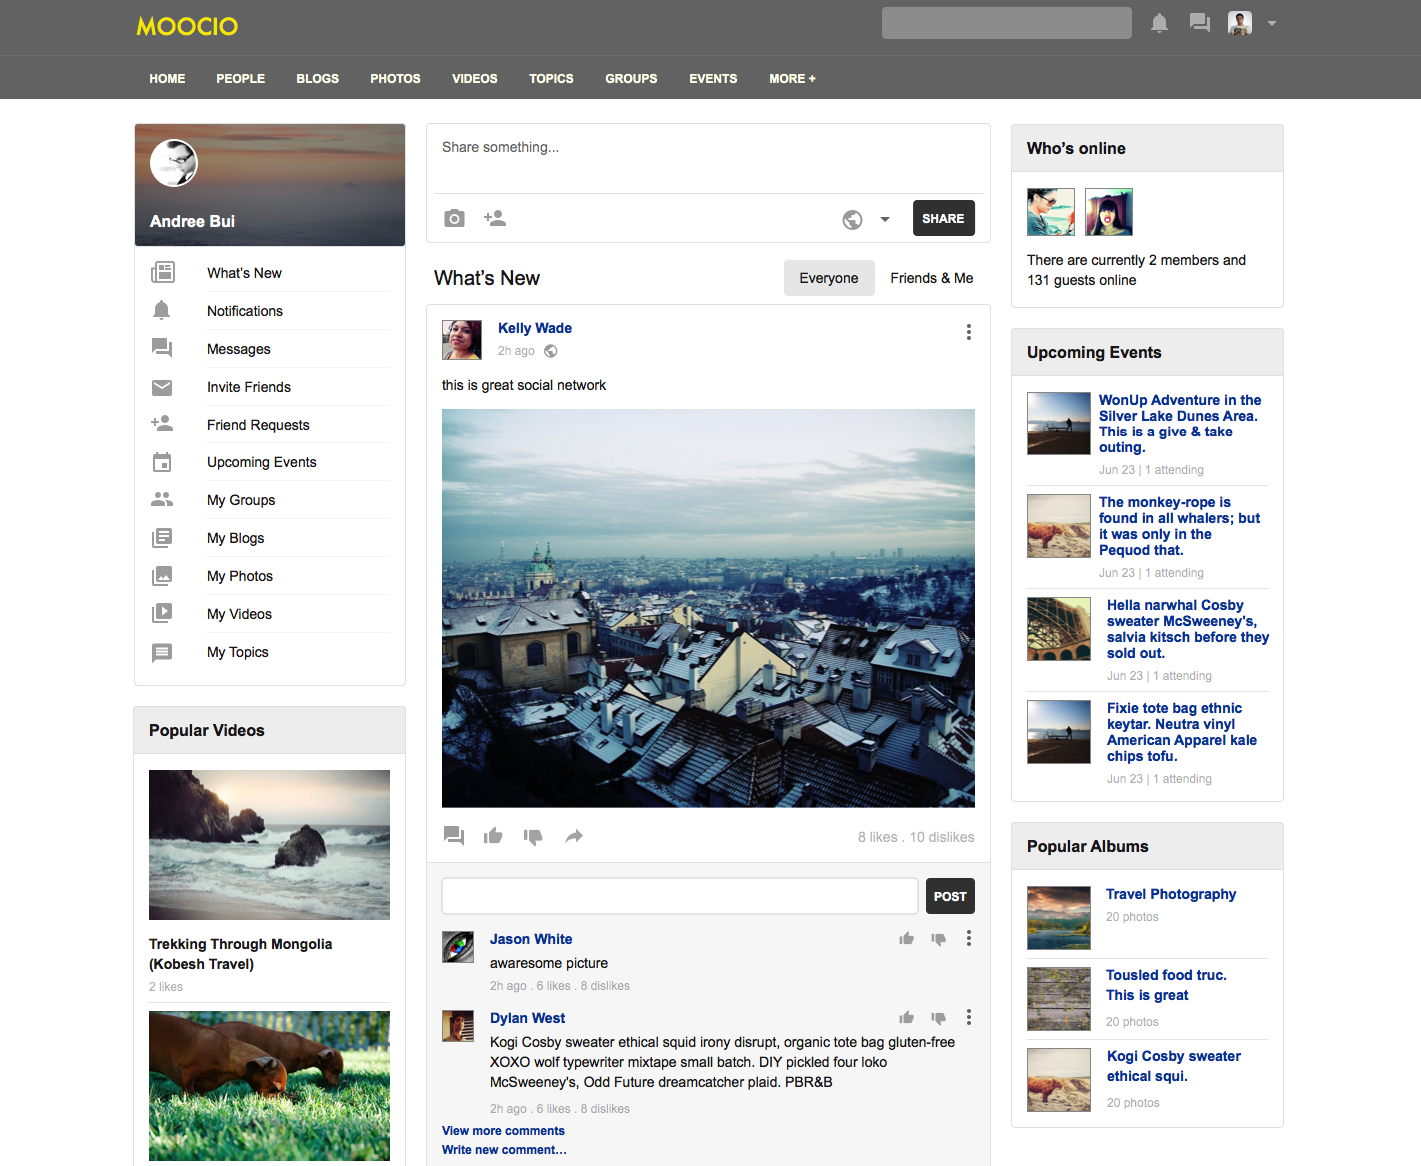This screenshot has width=1421, height=1166.
Task: Open the VIDEOS menu item
Action: pos(474,78)
